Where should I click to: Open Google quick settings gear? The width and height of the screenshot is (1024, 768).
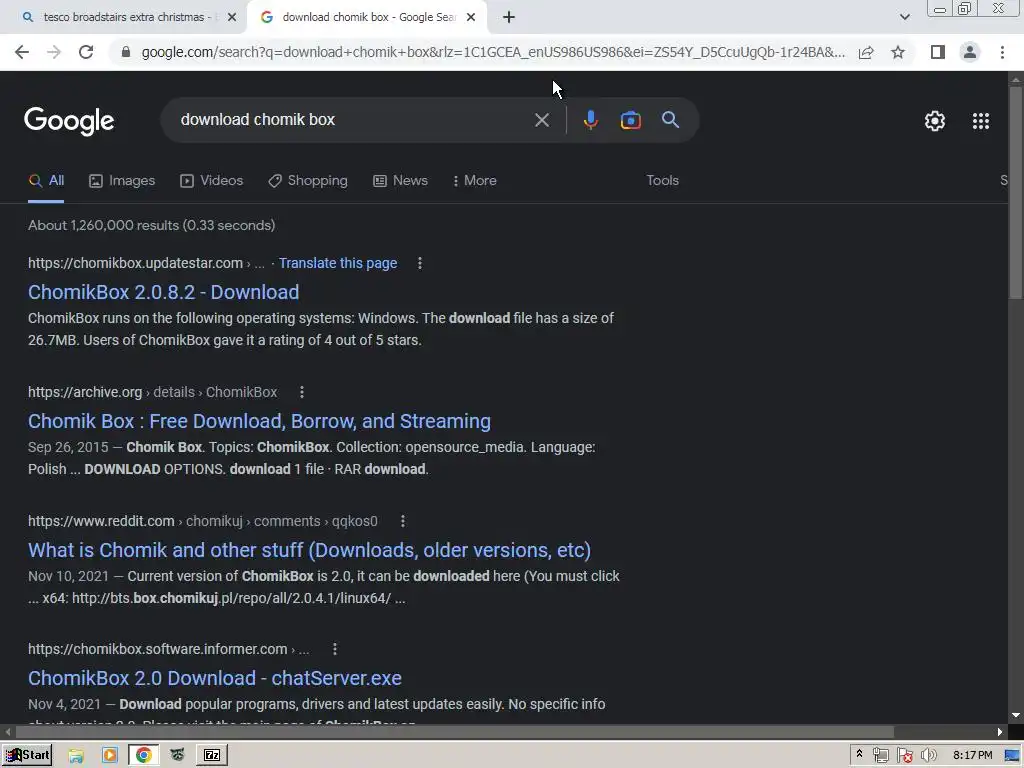[x=935, y=121]
